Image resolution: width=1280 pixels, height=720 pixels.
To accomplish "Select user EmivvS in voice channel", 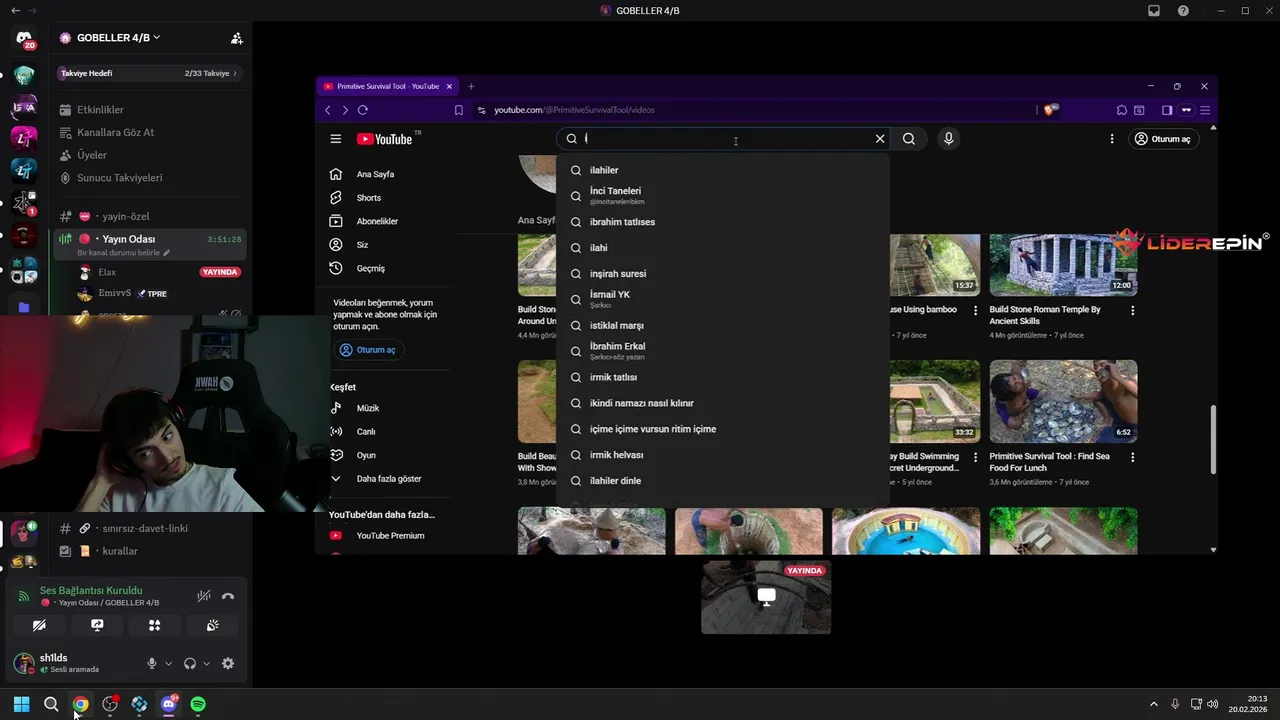I will (115, 293).
